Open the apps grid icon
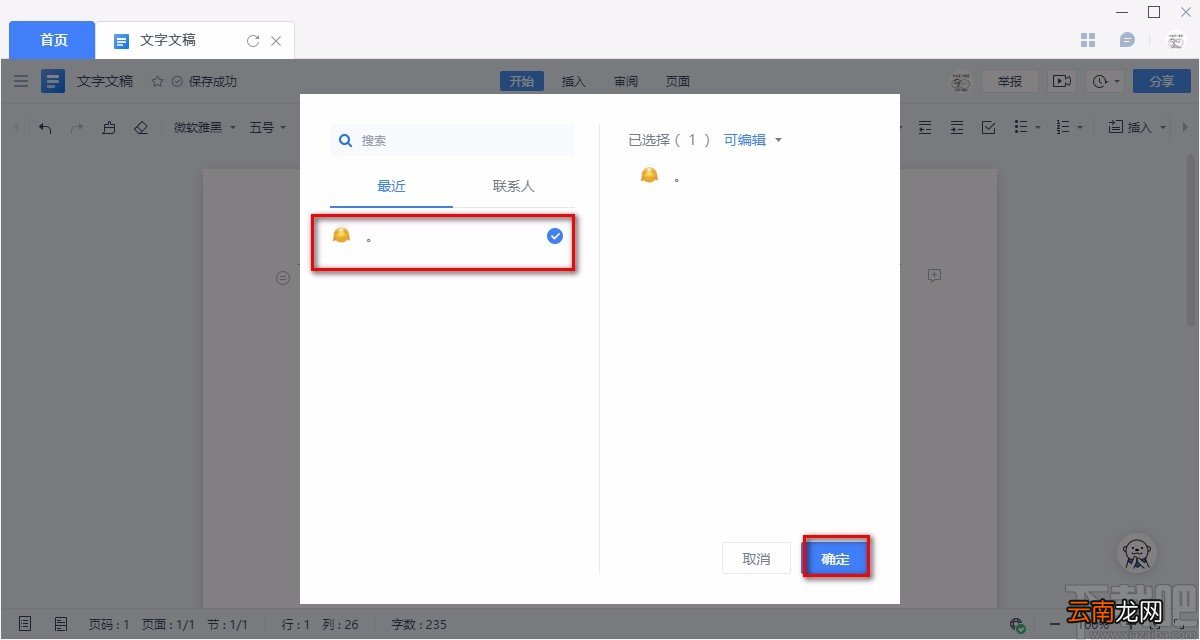 click(x=1089, y=40)
